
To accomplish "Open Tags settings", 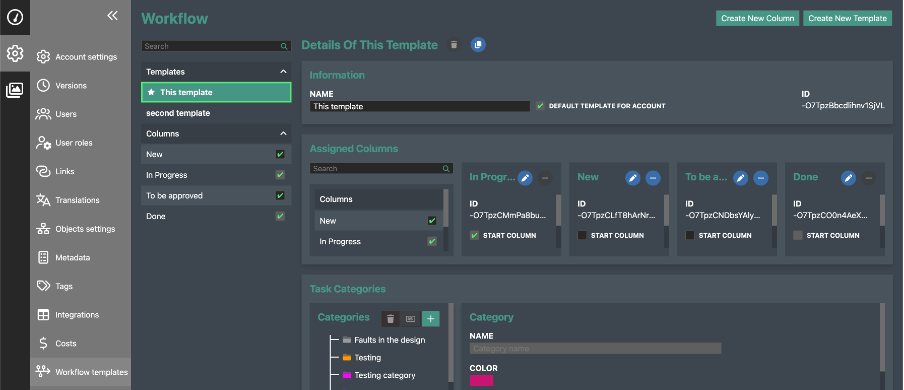I will point(81,286).
